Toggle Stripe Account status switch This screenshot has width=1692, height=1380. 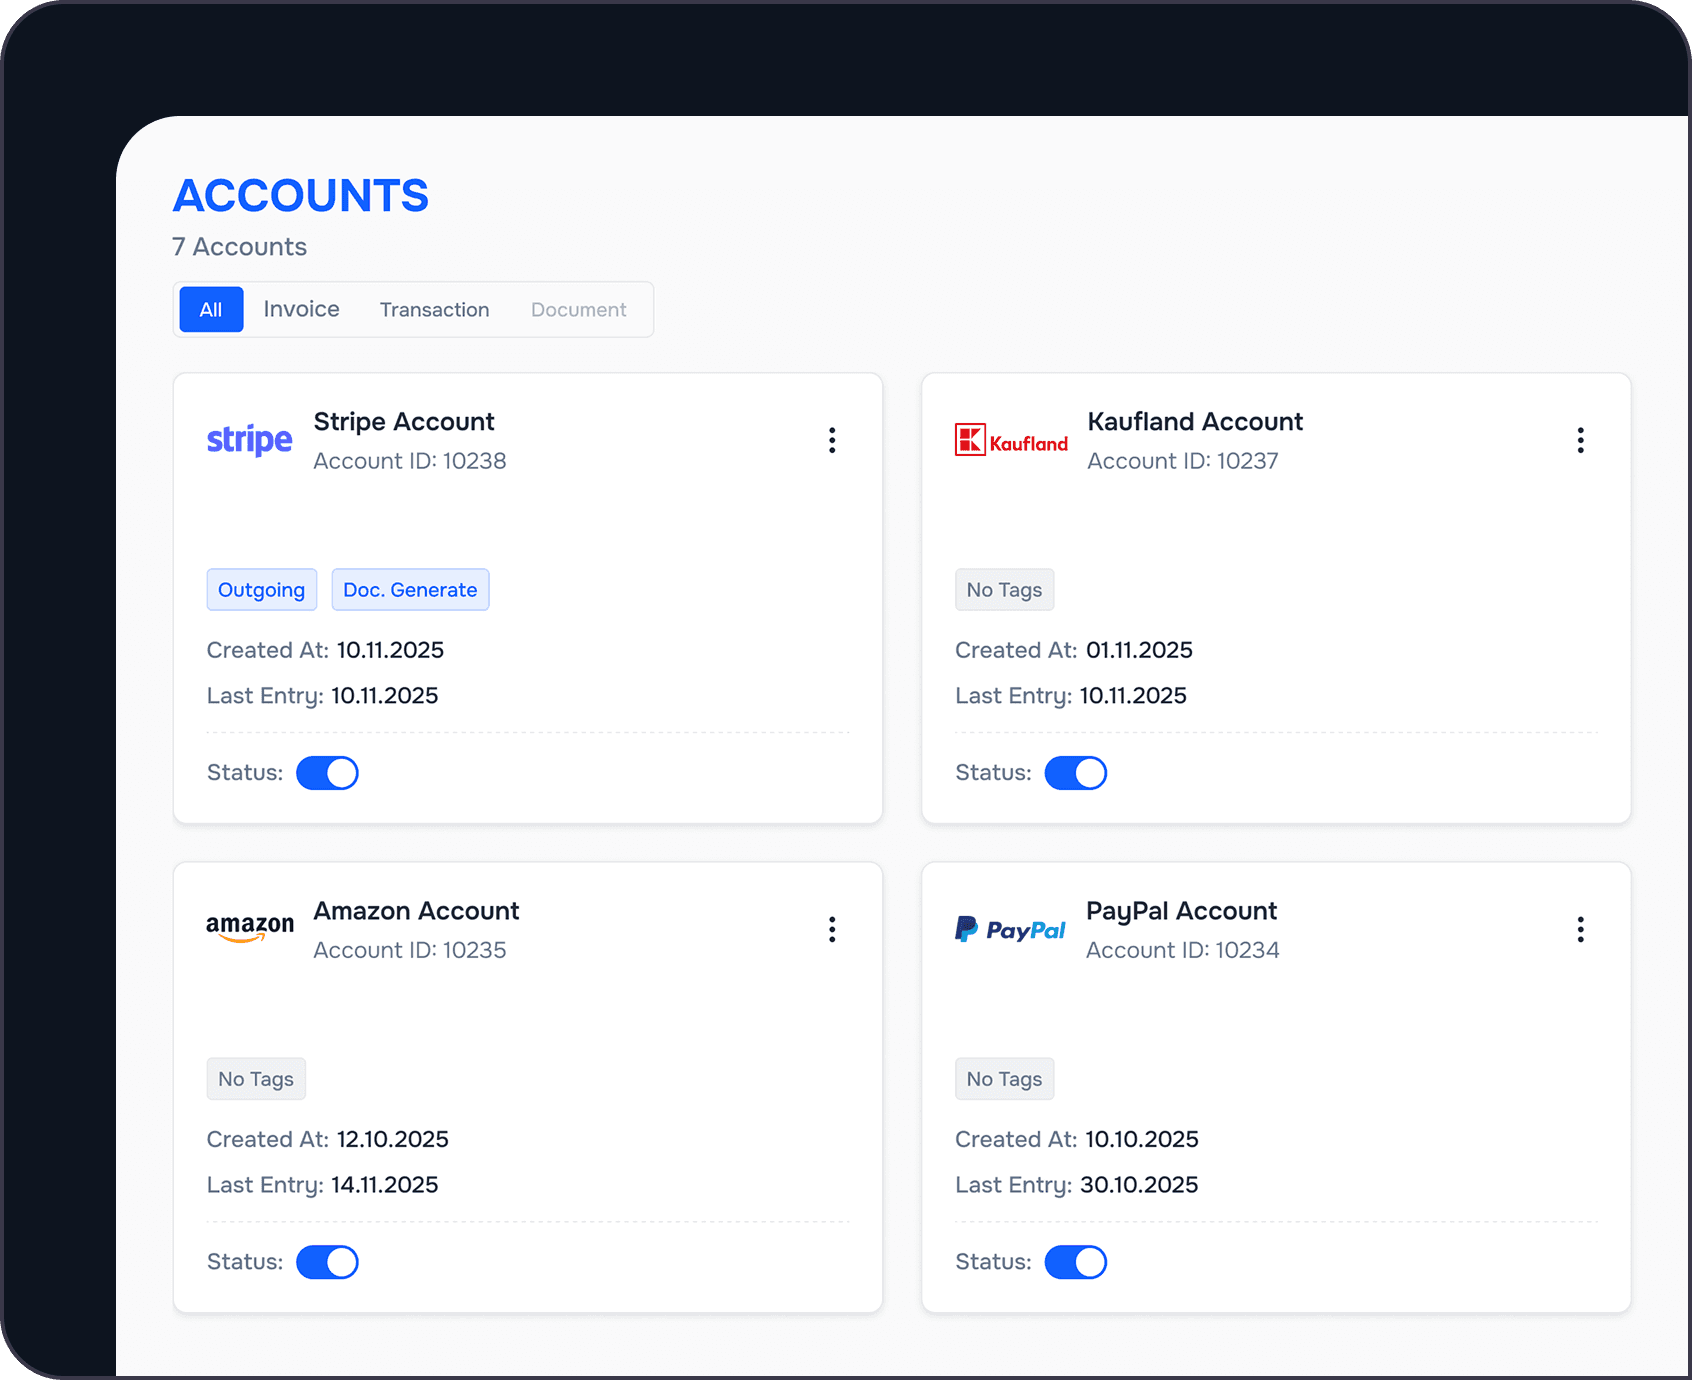(x=327, y=773)
